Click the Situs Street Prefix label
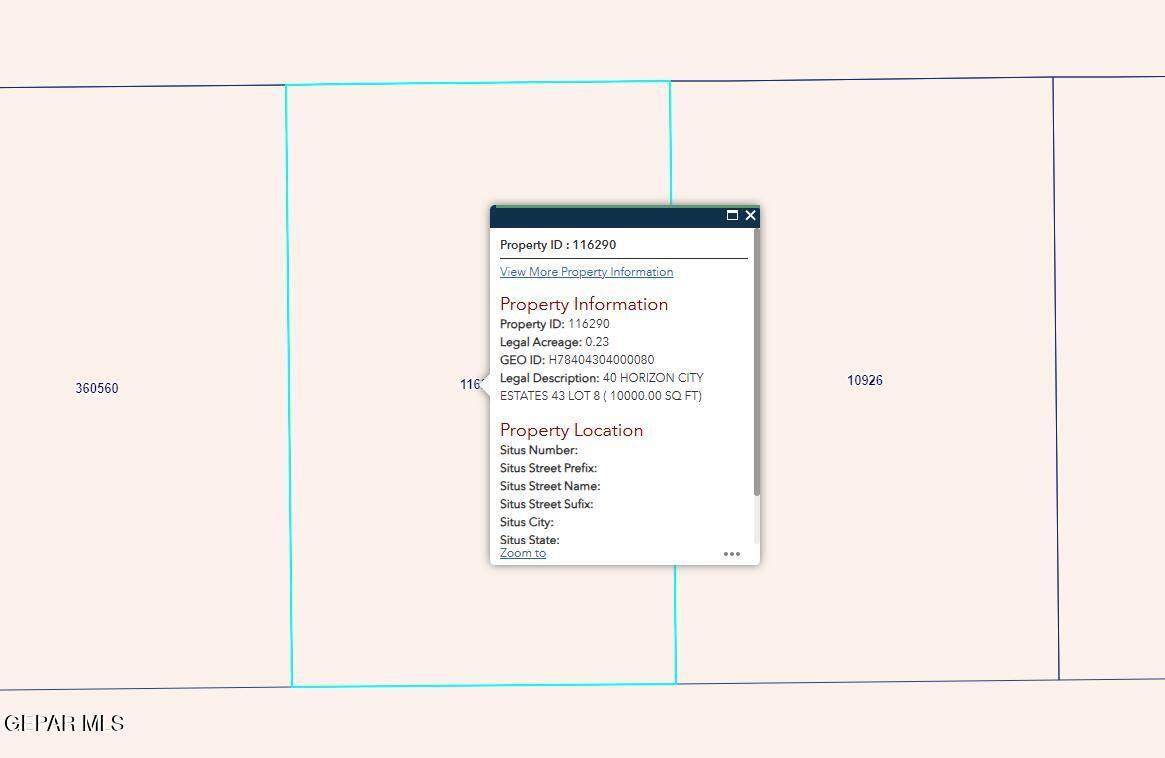Image resolution: width=1165 pixels, height=758 pixels. (x=548, y=467)
